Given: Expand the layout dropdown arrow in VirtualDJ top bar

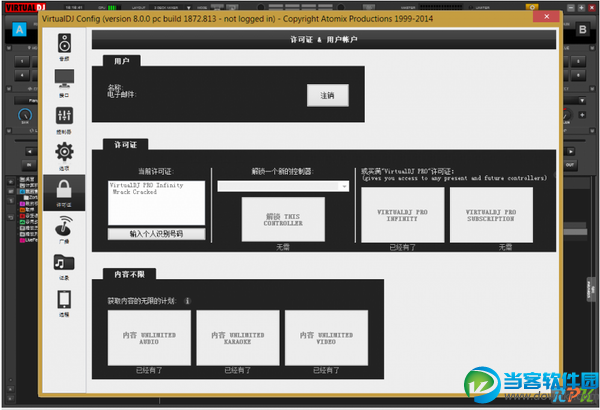Looking at the screenshot, I should (188, 7).
